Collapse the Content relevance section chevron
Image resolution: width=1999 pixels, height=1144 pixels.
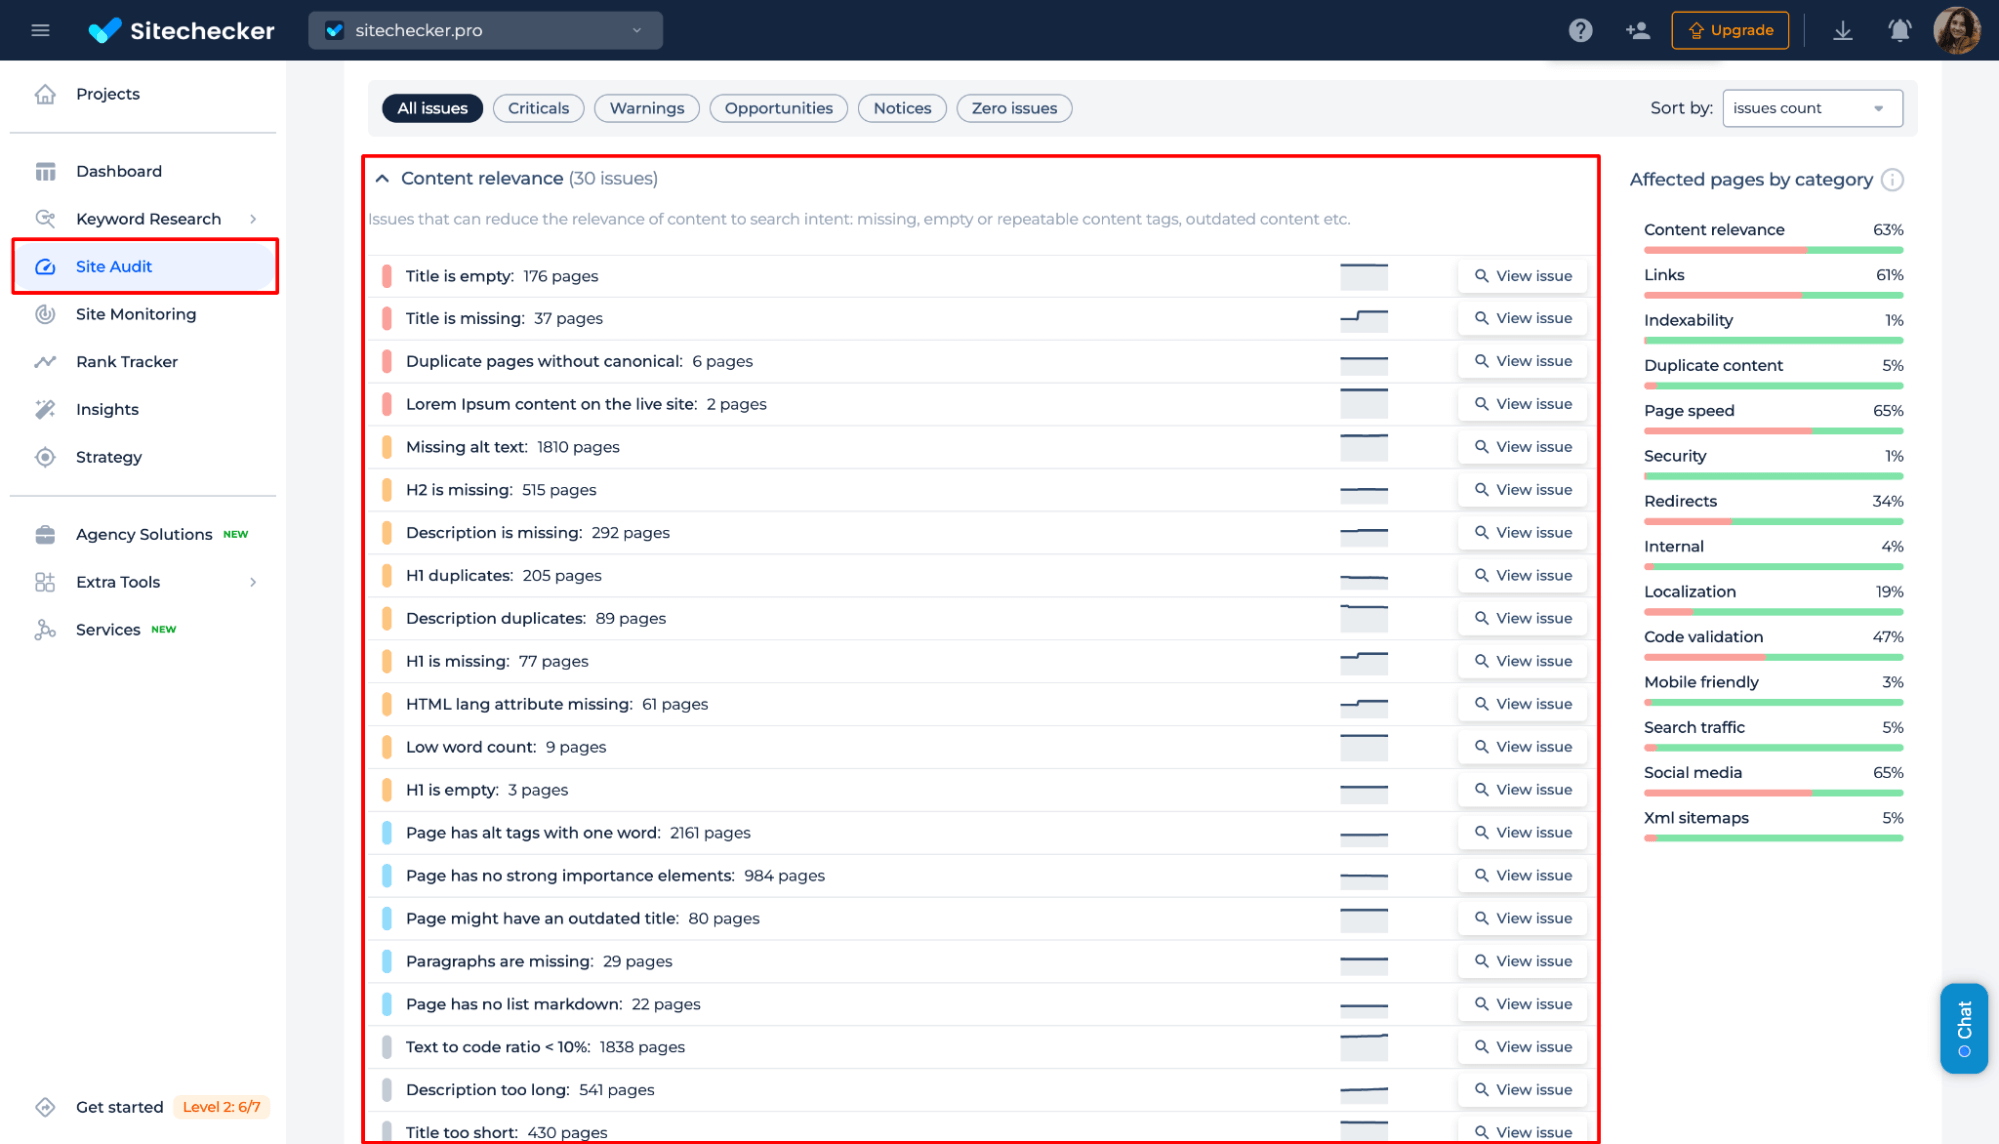pyautogui.click(x=384, y=179)
